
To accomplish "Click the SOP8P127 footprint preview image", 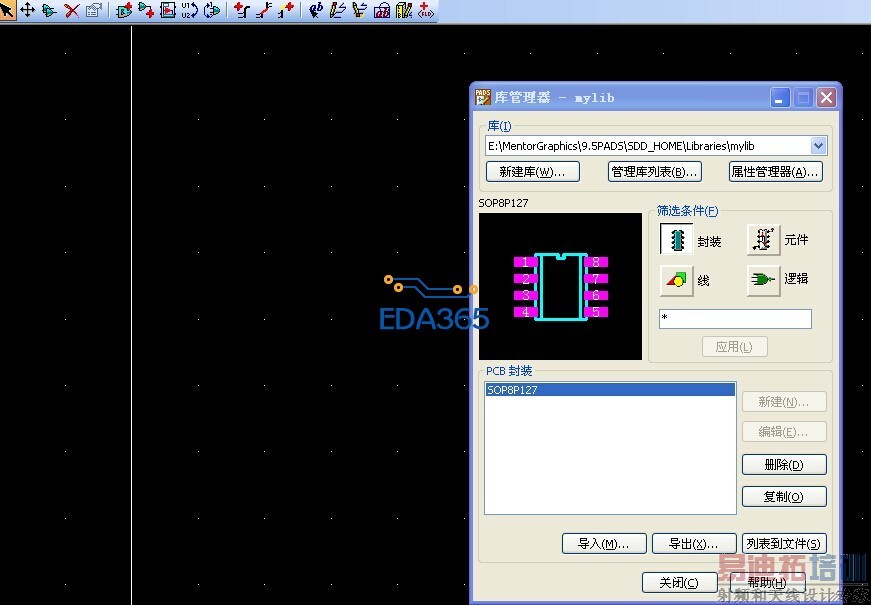I will point(560,286).
